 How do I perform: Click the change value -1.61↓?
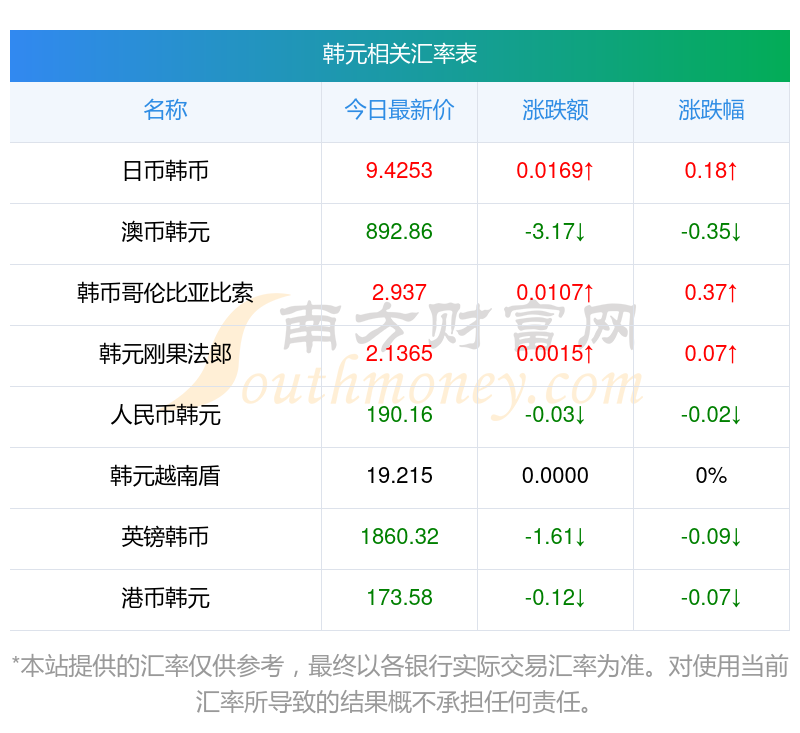(555, 537)
